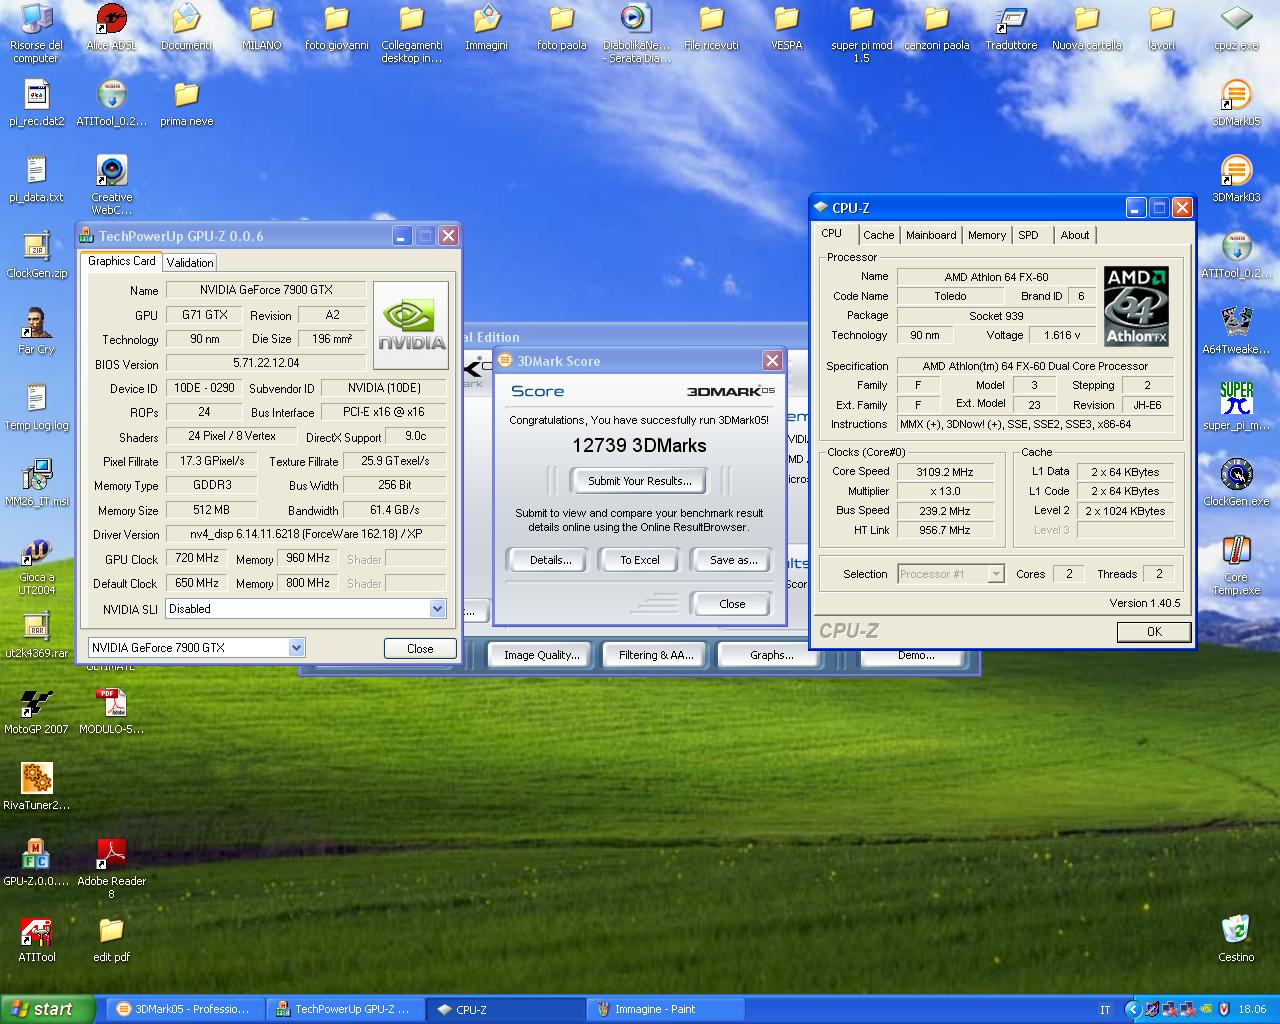Open the A64Tweaker desktop icon
This screenshot has width=1280, height=1024.
tap(1236, 332)
